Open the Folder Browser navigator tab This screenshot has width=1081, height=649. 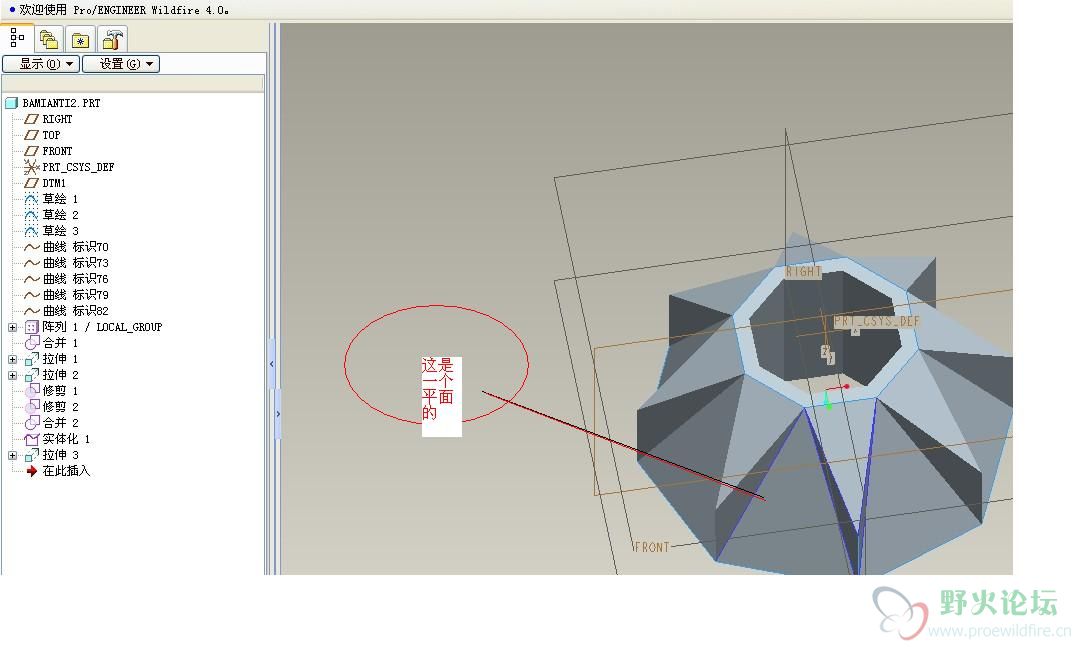[48, 40]
